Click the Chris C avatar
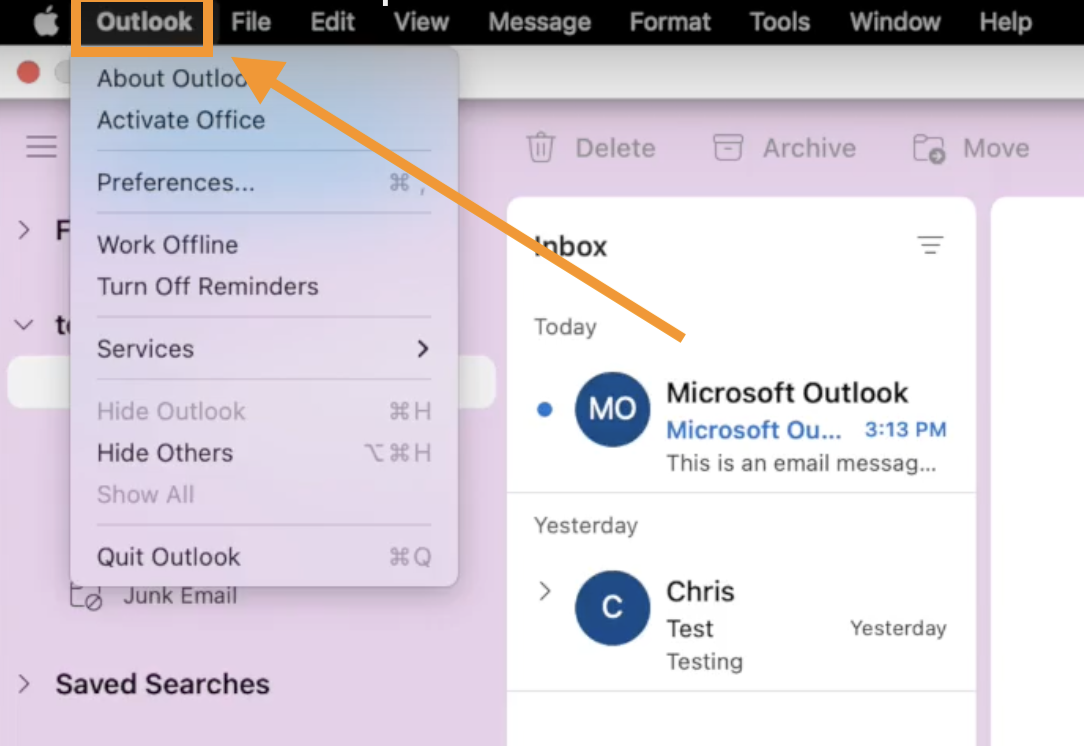This screenshot has height=746, width=1084. click(612, 608)
